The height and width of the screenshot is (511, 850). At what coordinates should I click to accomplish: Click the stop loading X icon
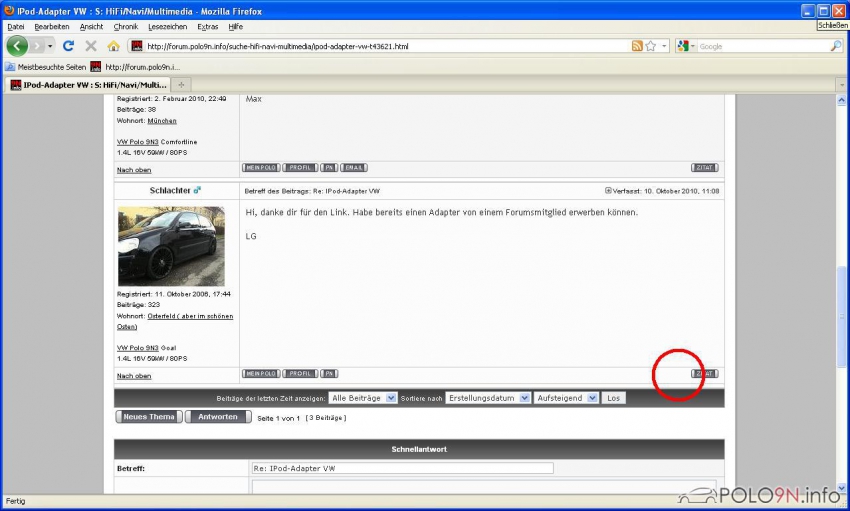tap(91, 46)
